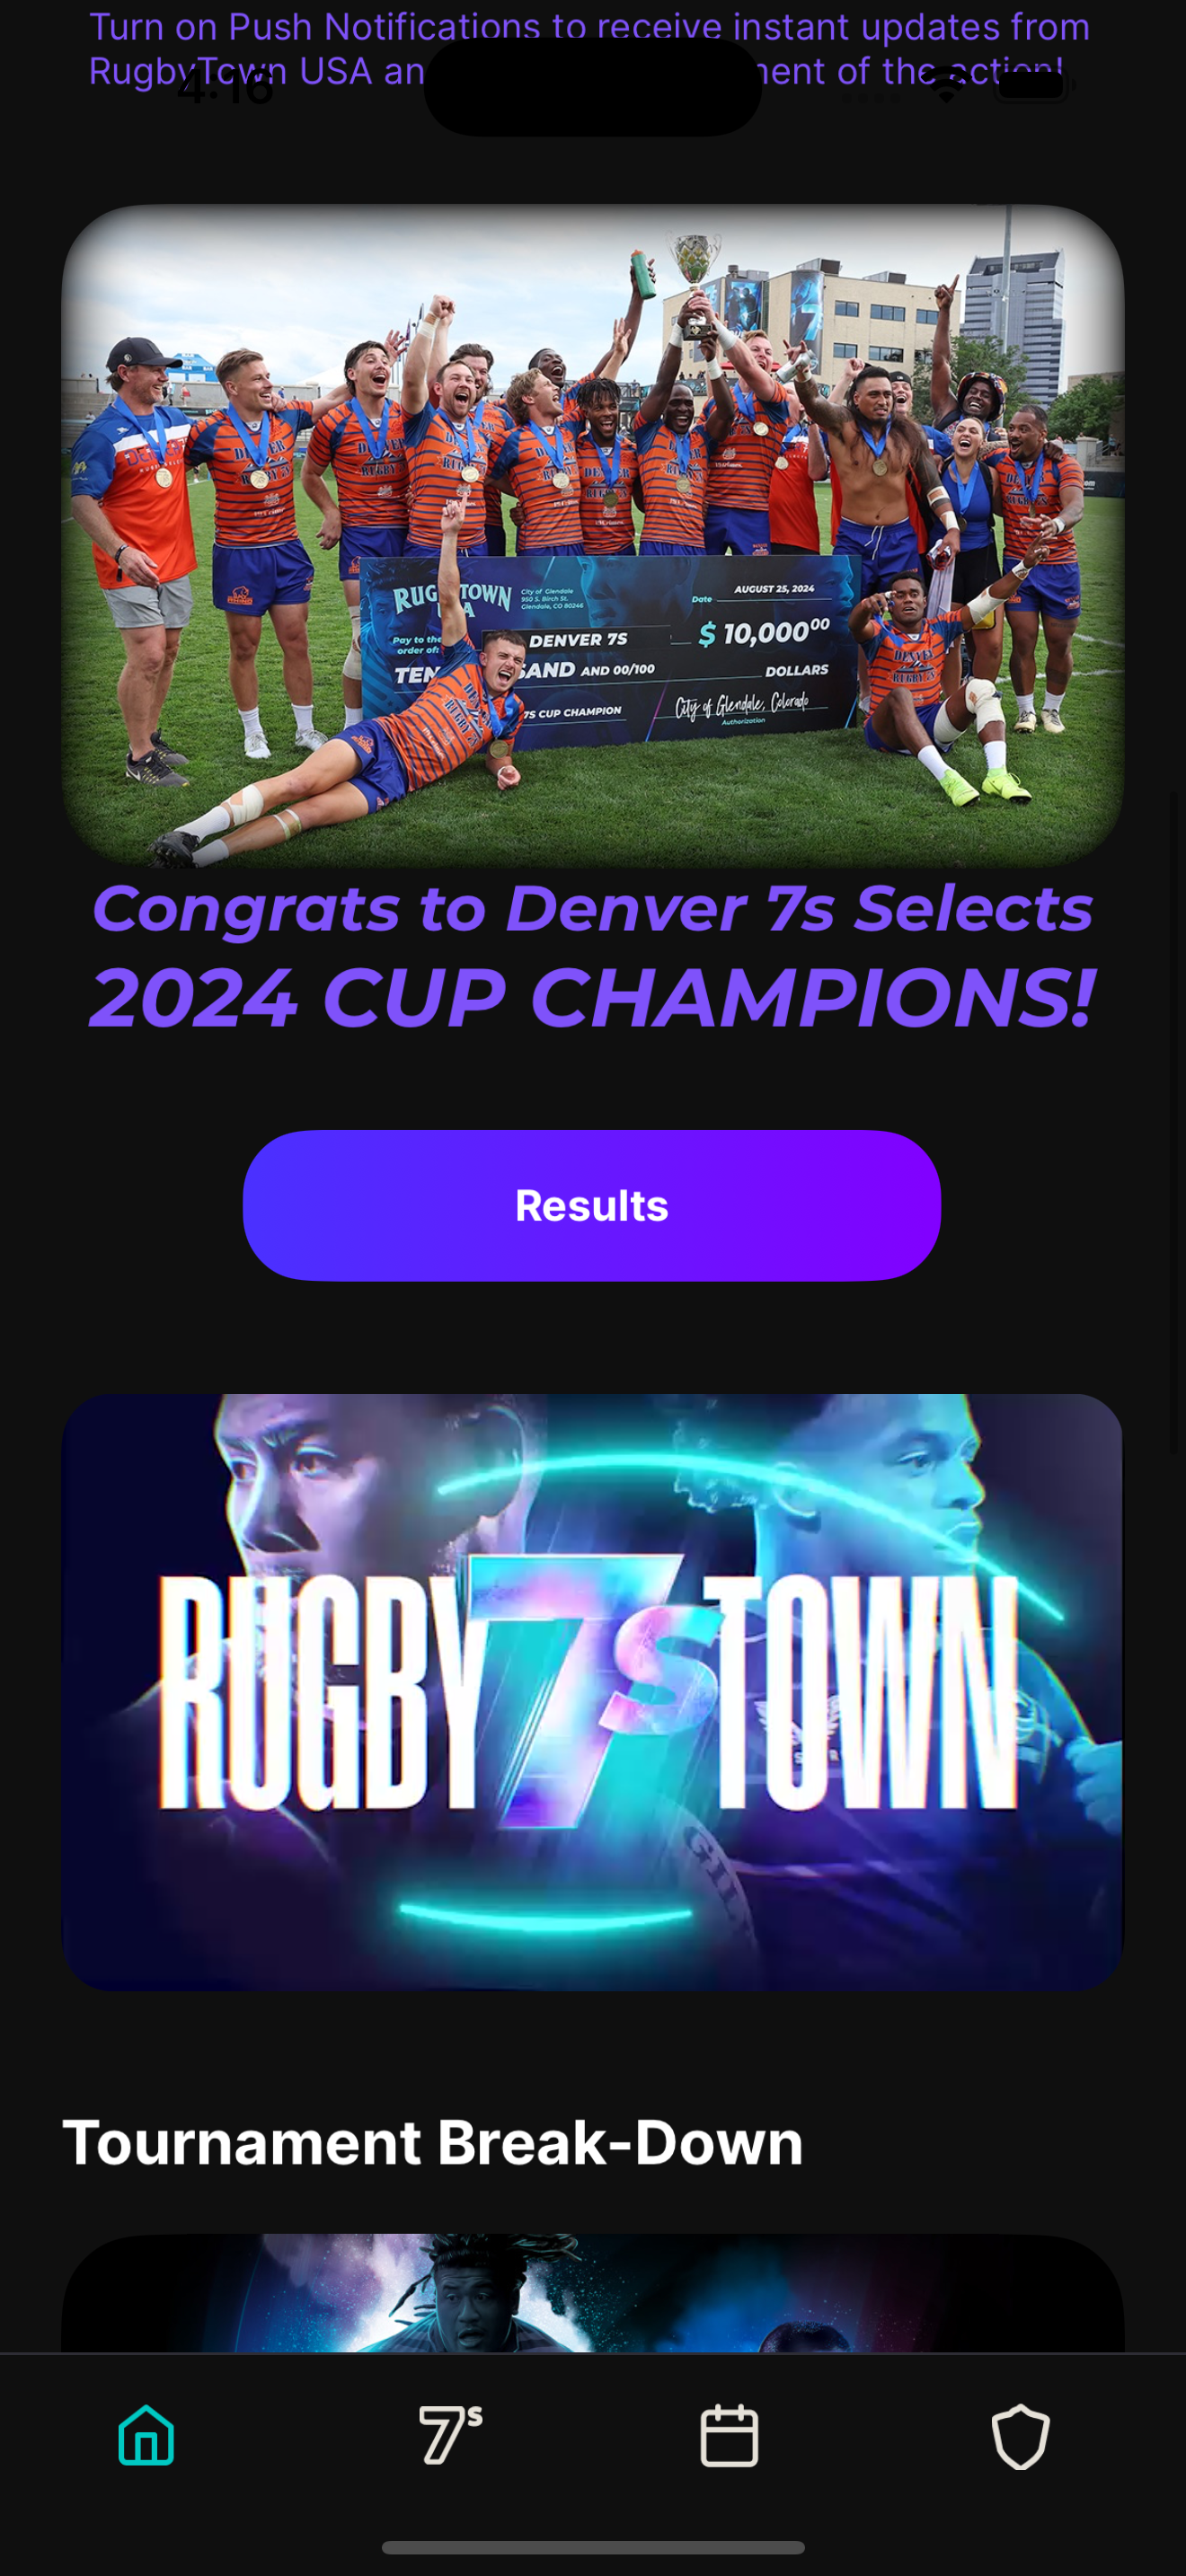Screen dimensions: 1186x2576
Task: Click the page scrollbar on the right edge
Action: point(1177,1120)
